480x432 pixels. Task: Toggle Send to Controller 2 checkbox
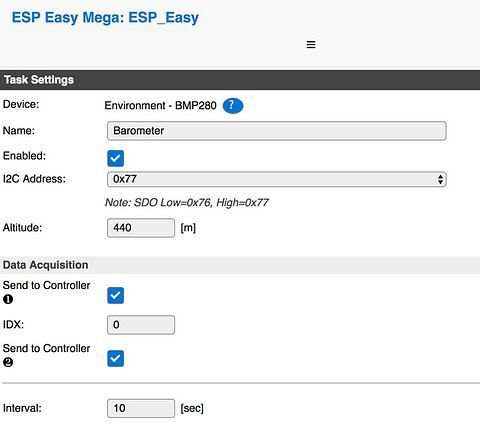tap(115, 358)
